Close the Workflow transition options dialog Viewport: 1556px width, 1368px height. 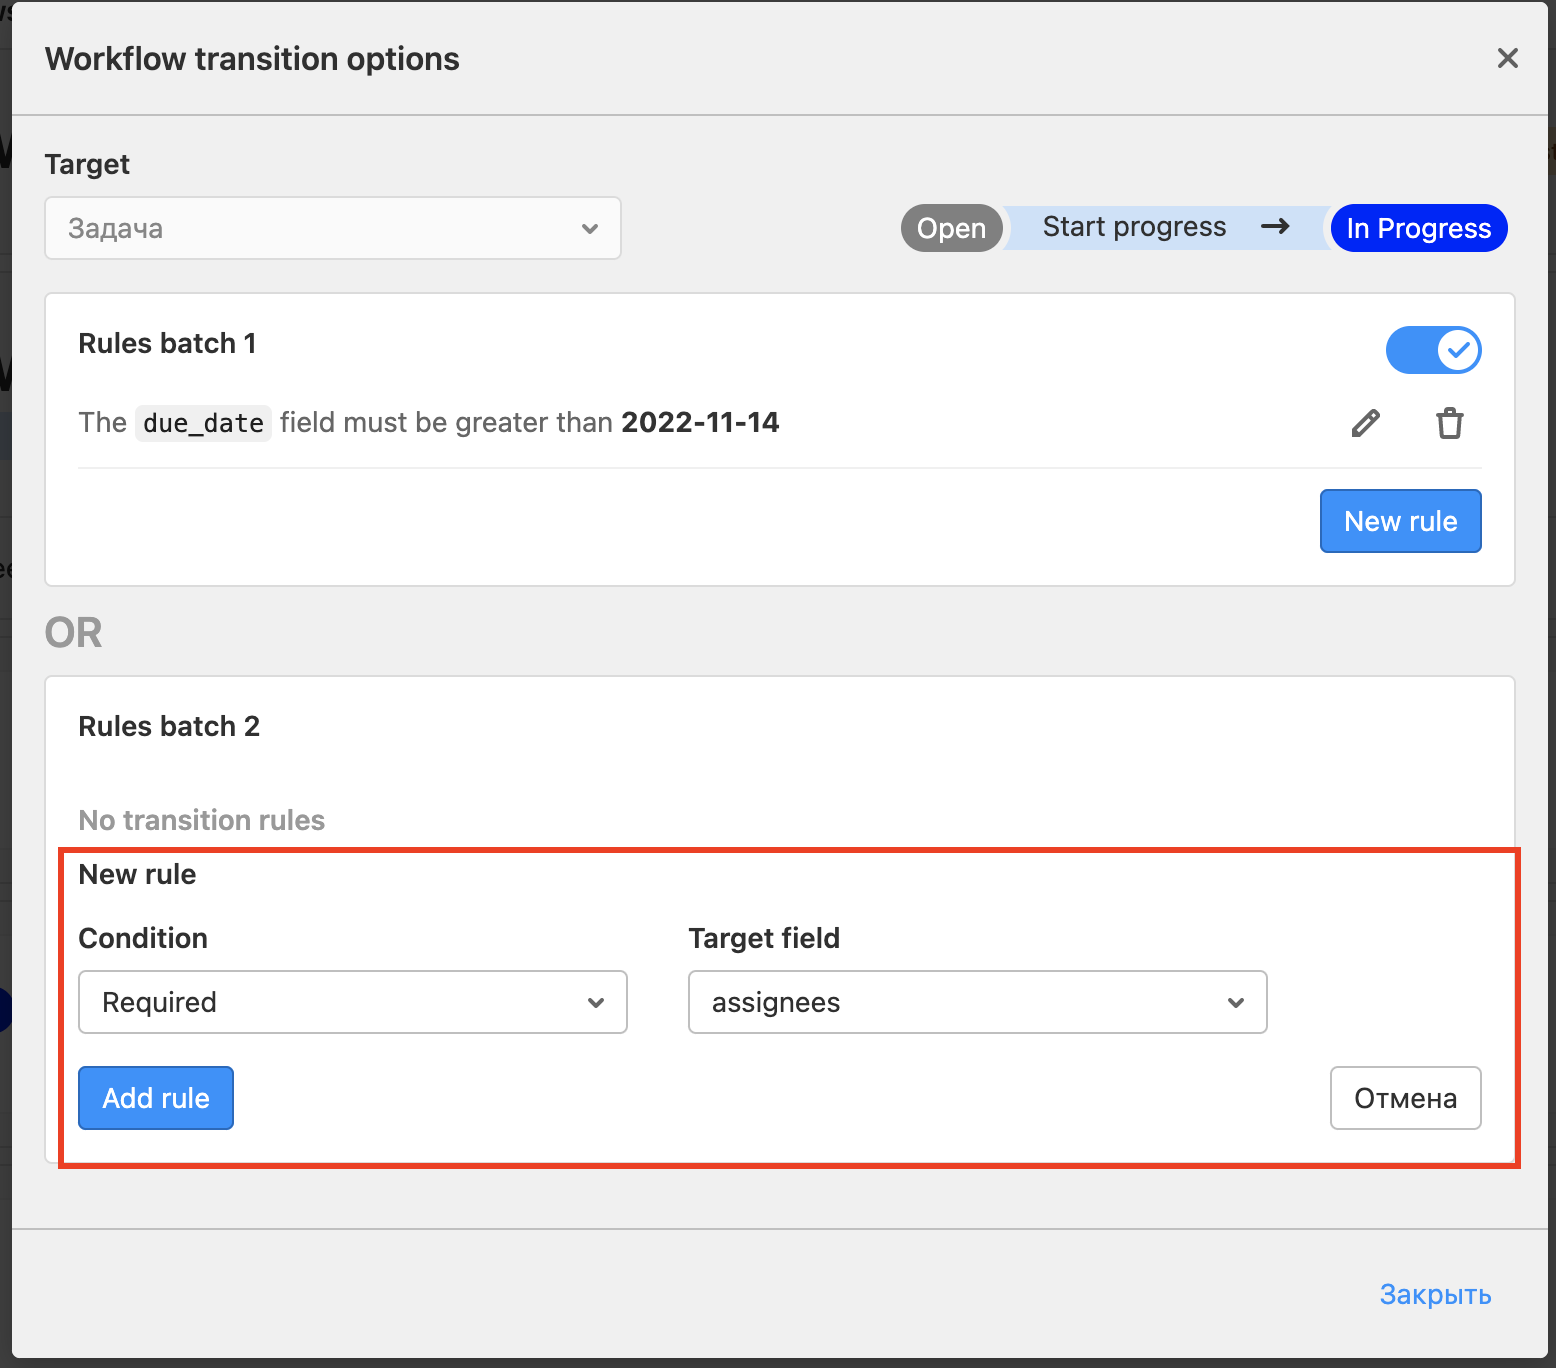point(1507,59)
